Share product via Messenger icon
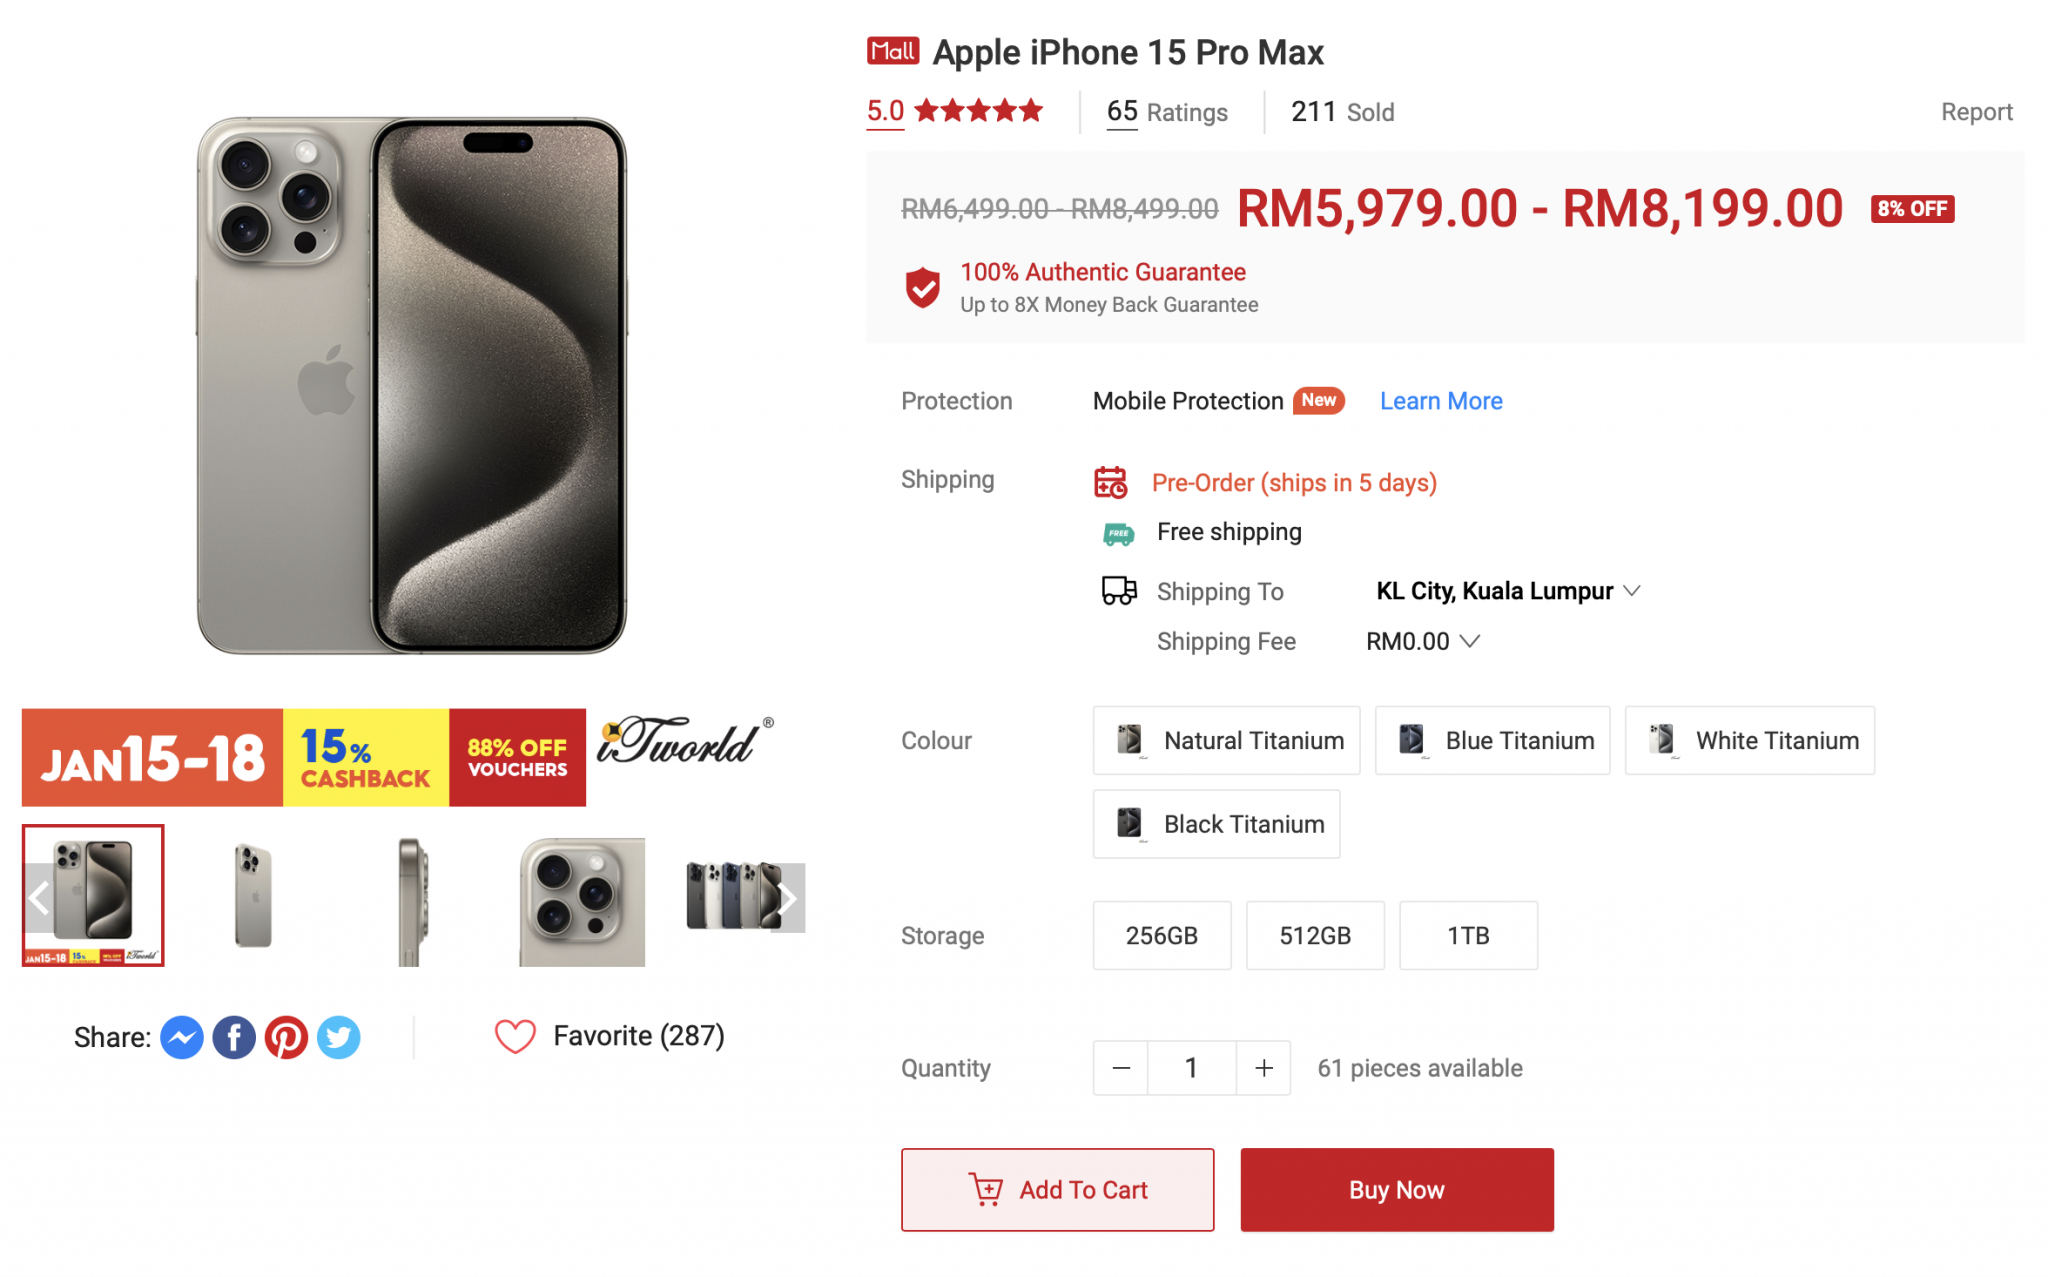2048x1277 pixels. click(182, 1037)
